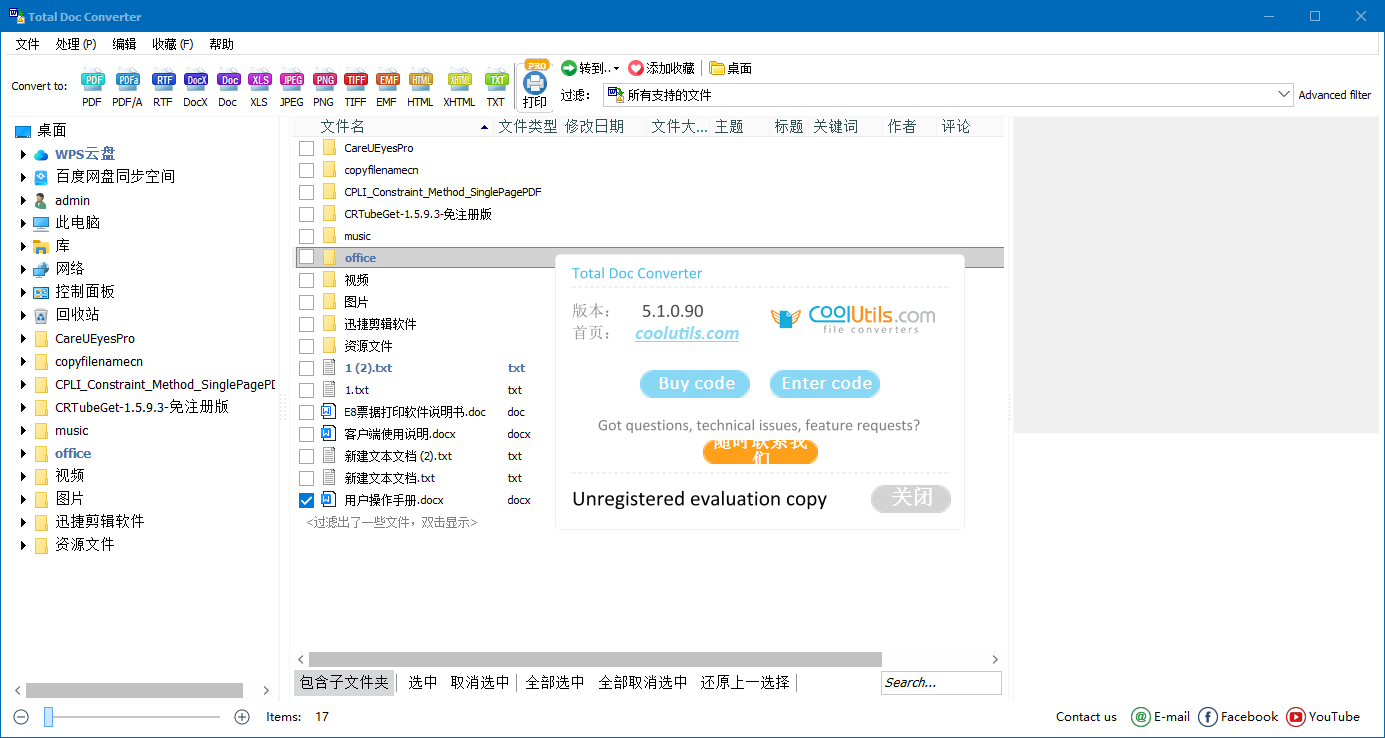Select WPS云盘 cloud icon in tree
The width and height of the screenshot is (1385, 738).
tap(41, 154)
